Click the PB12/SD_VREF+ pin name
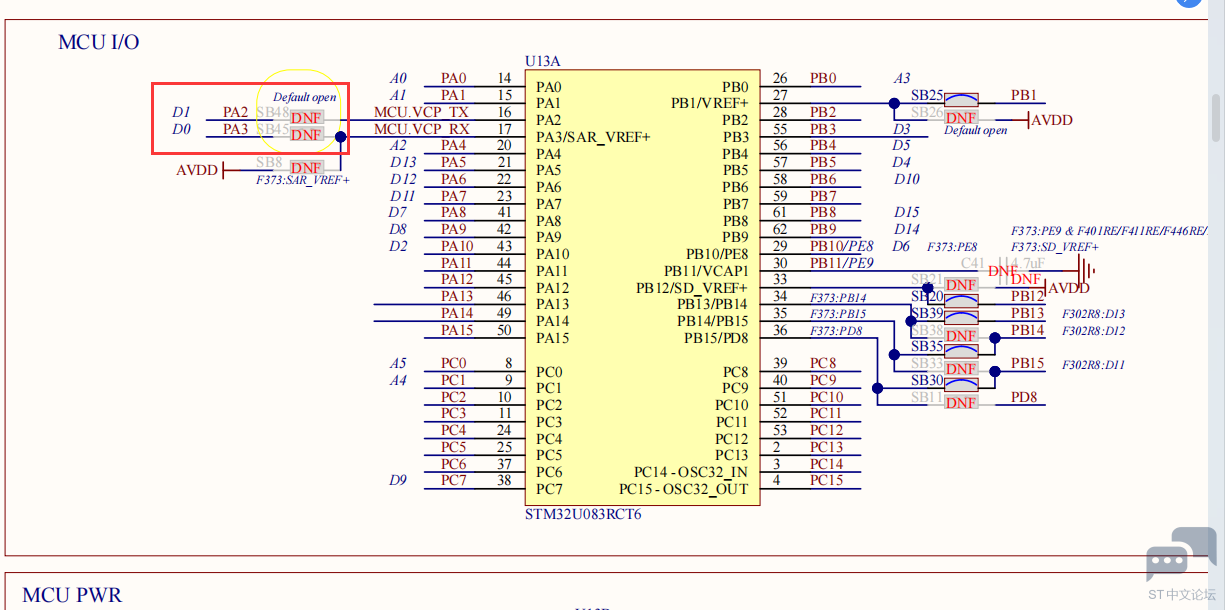The height and width of the screenshot is (610, 1225). [x=692, y=288]
